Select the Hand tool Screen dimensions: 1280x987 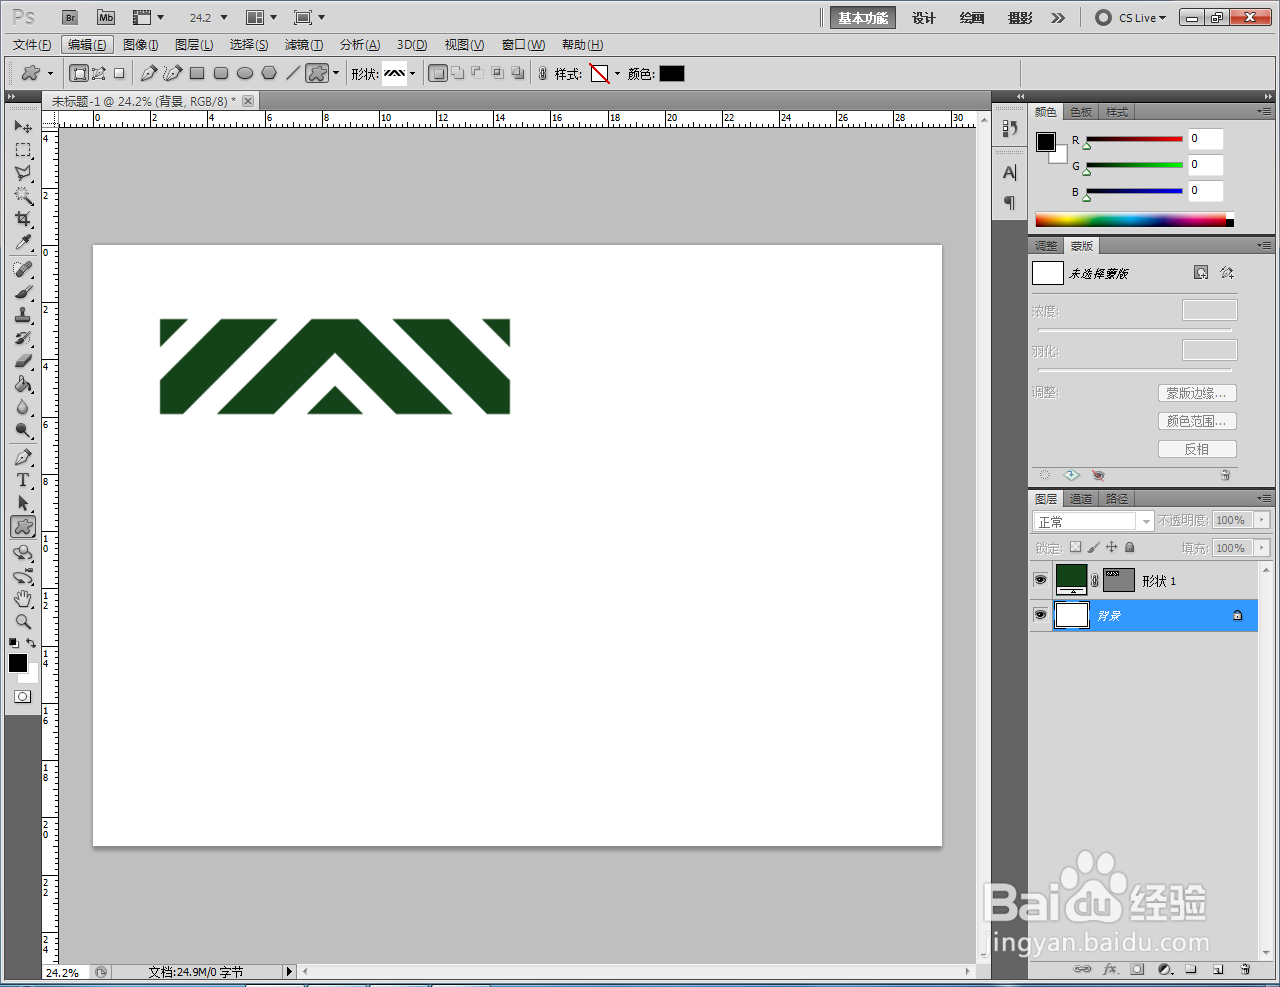pyautogui.click(x=23, y=599)
